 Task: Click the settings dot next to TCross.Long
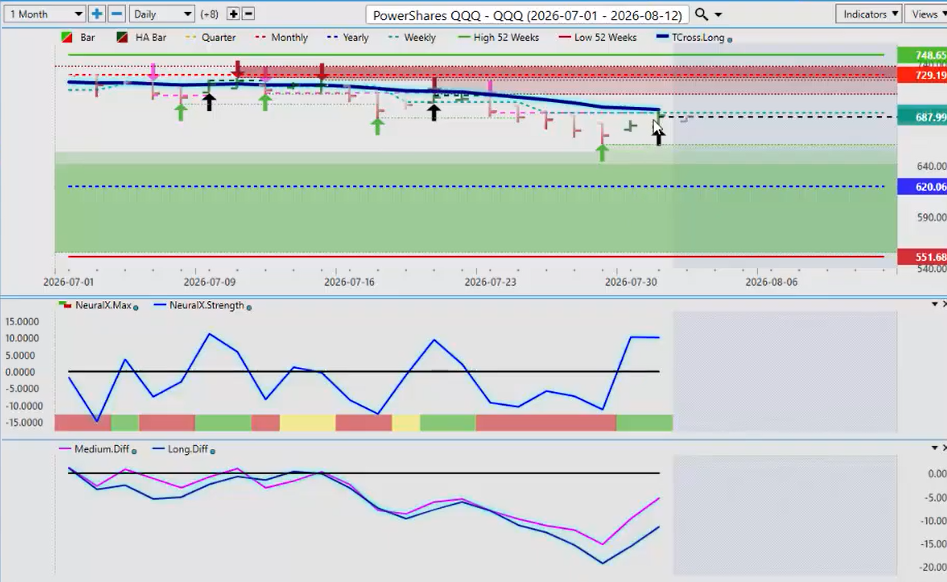[x=730, y=40]
